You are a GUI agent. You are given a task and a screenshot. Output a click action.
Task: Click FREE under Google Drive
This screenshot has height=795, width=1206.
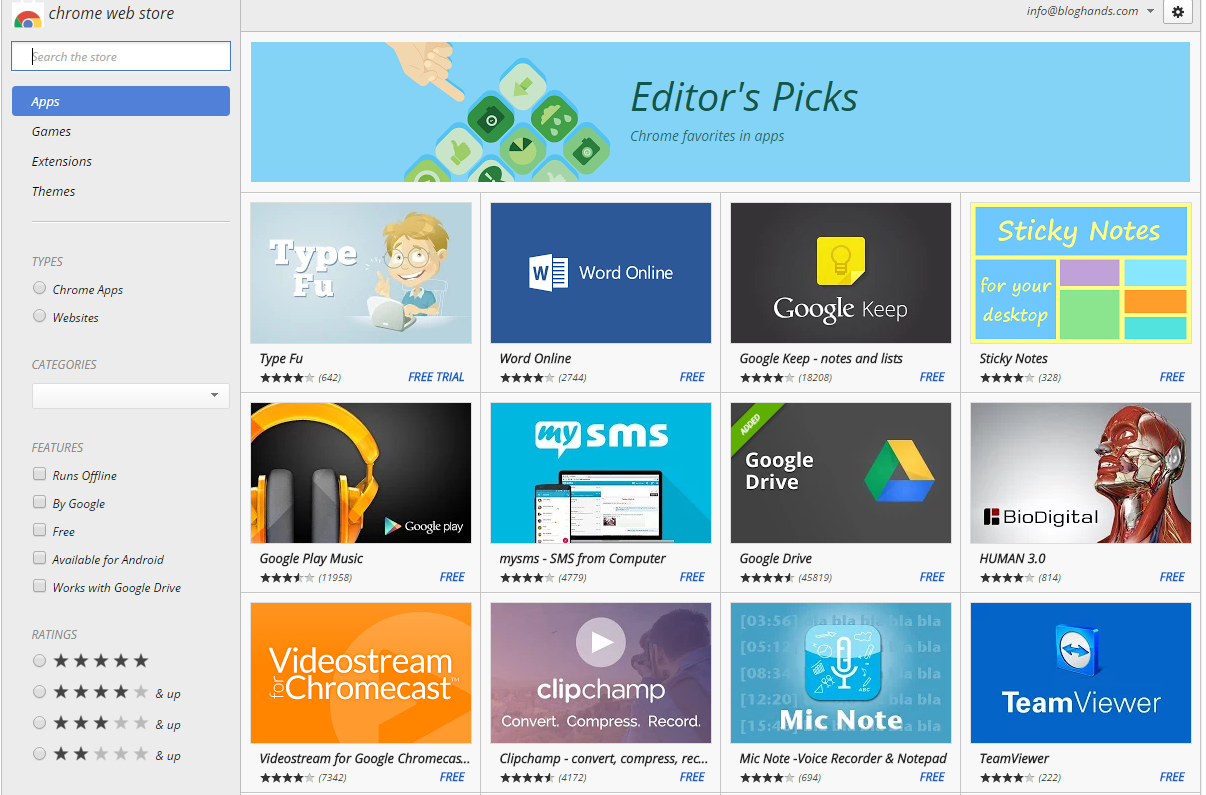932,577
